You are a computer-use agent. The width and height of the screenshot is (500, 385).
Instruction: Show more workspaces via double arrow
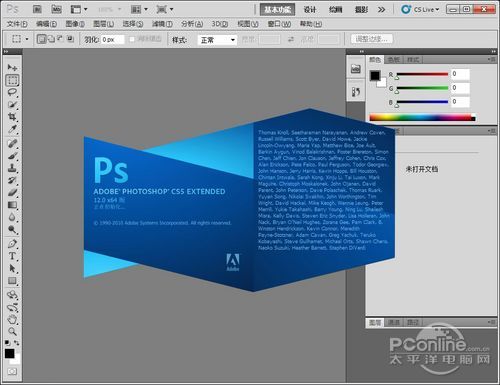pyautogui.click(x=381, y=10)
